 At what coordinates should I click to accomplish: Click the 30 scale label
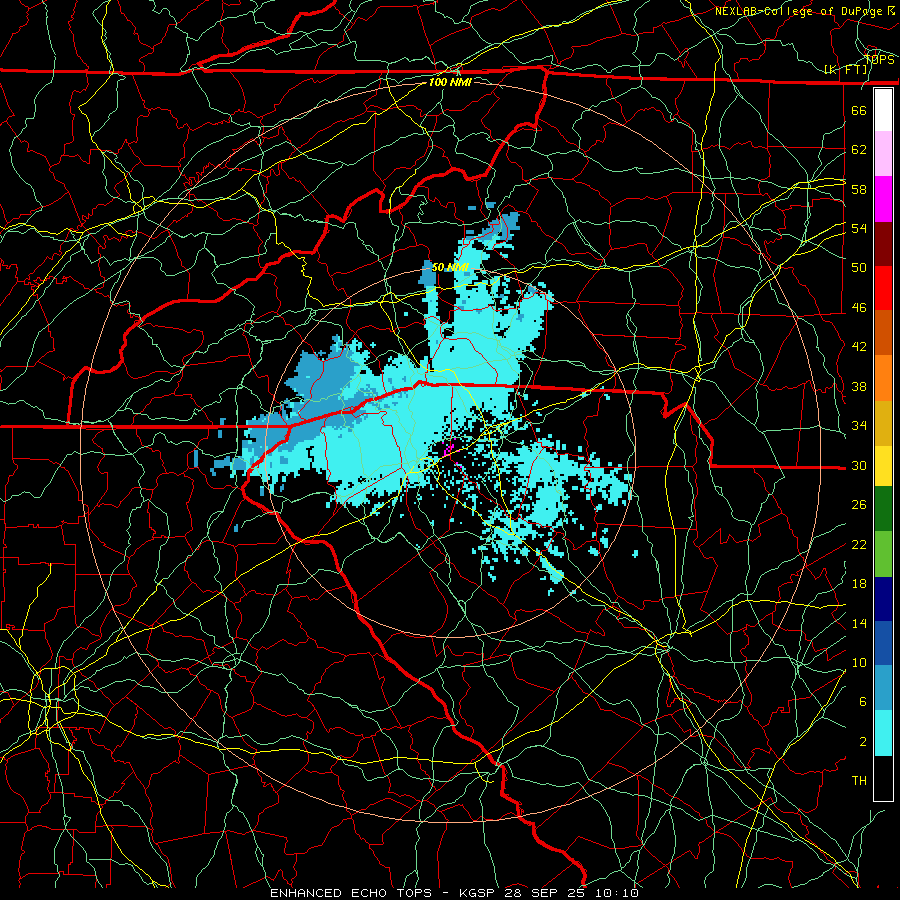coord(859,465)
